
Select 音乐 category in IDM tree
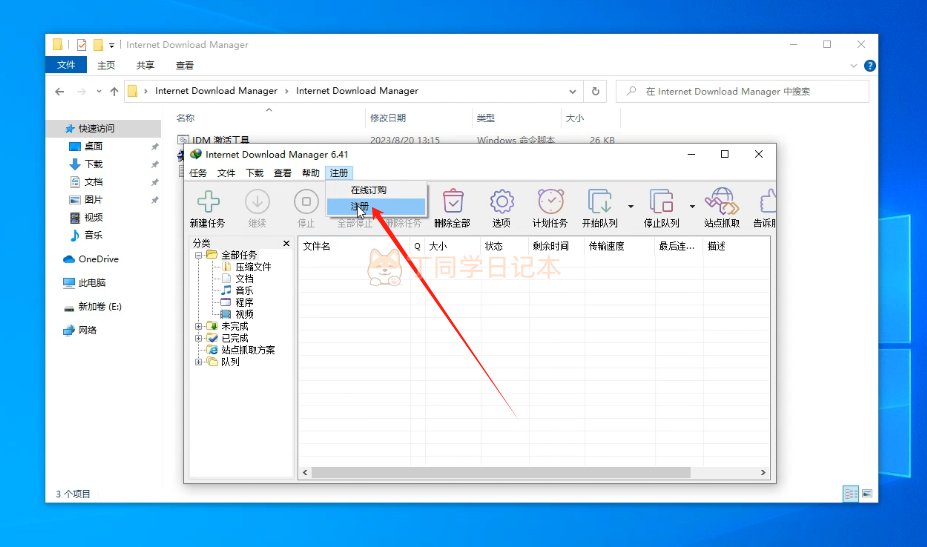tap(244, 290)
